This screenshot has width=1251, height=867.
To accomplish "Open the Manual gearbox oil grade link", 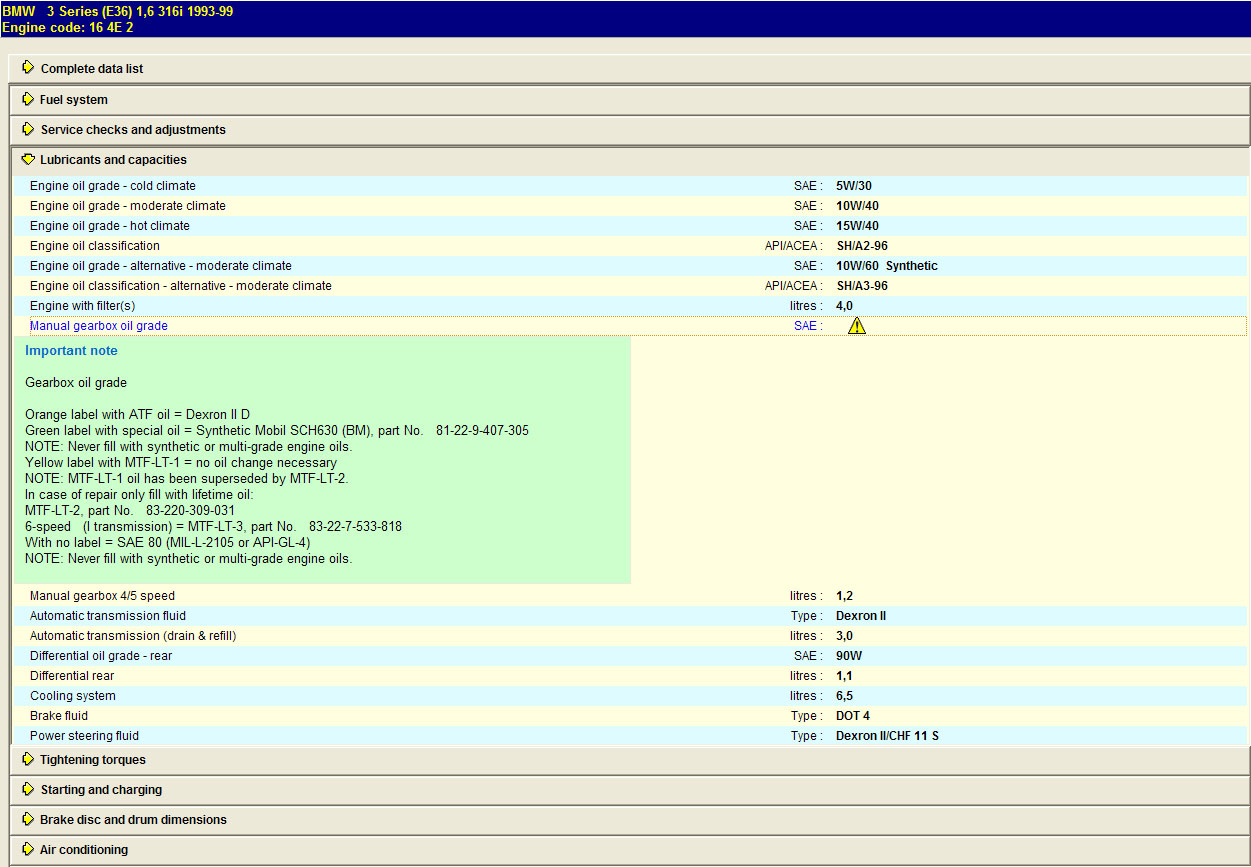I will point(99,326).
